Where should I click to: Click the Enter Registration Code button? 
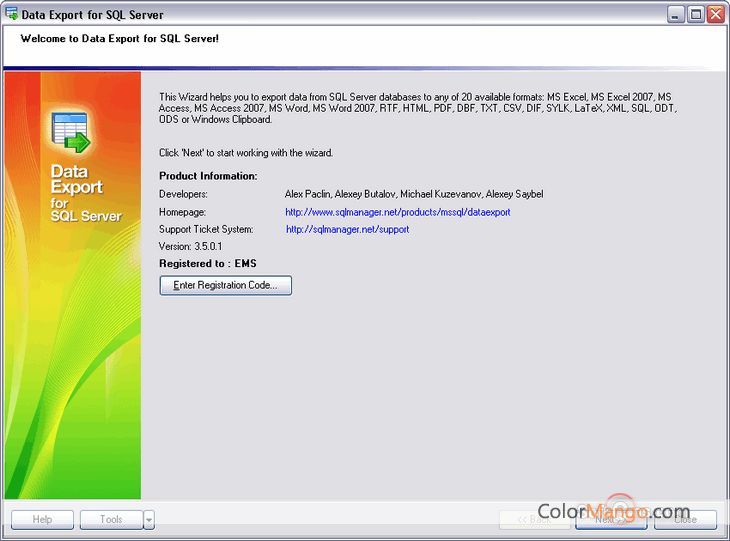[x=225, y=285]
